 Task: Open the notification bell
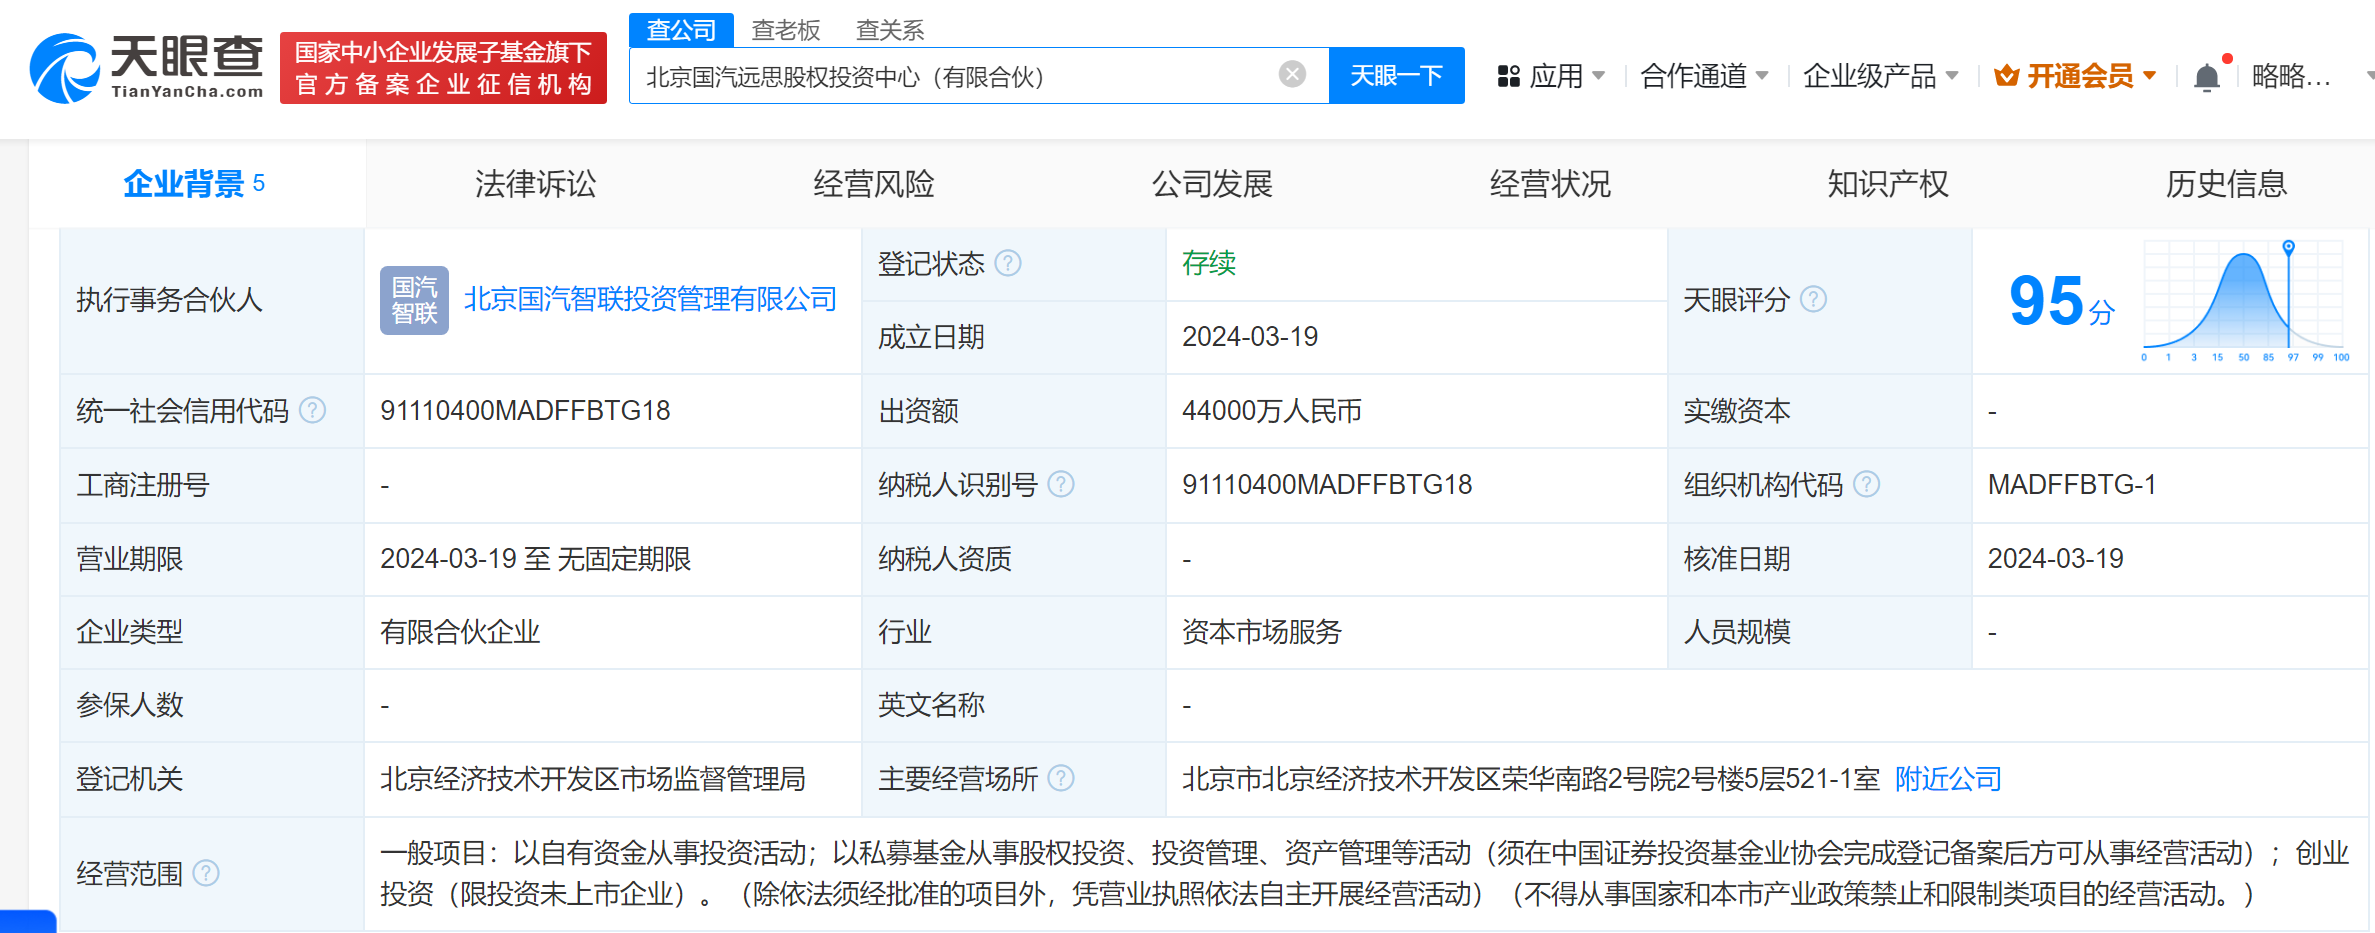coord(2206,77)
